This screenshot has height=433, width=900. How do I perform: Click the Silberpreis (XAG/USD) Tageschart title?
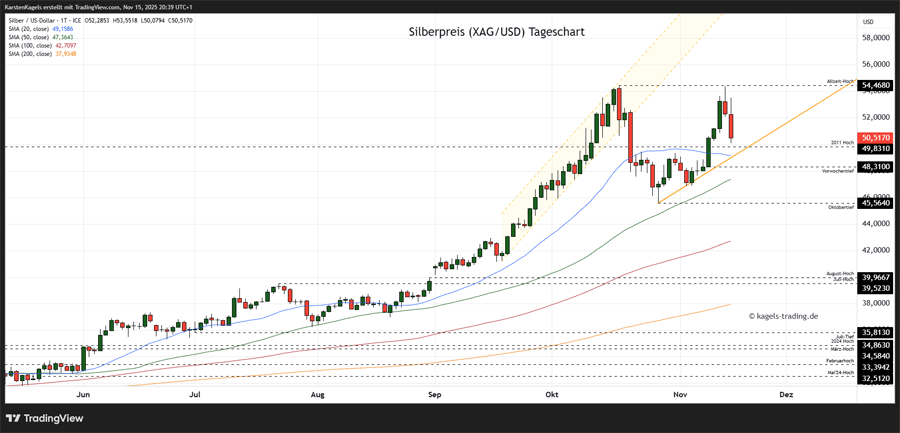(x=497, y=32)
